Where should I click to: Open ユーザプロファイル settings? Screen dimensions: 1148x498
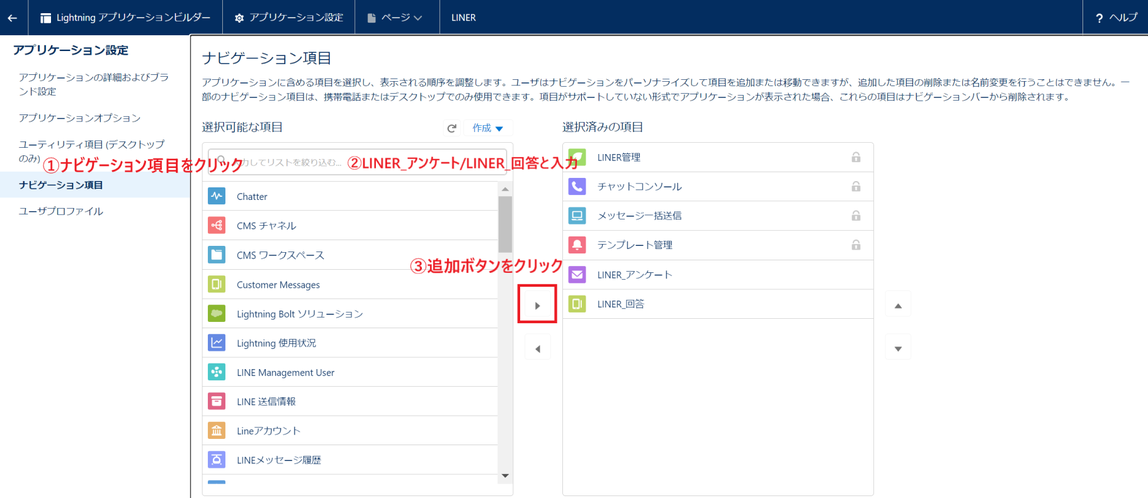[61, 211]
